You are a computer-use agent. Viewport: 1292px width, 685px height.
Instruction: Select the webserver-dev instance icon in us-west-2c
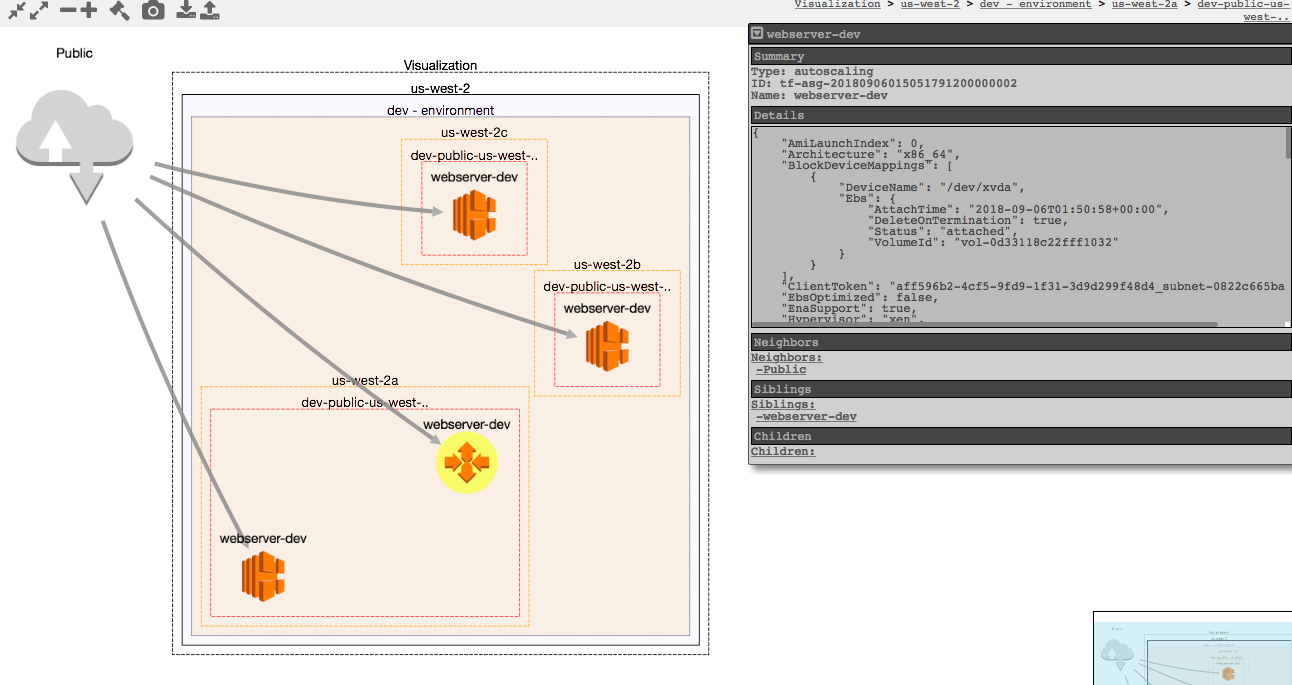coord(475,214)
